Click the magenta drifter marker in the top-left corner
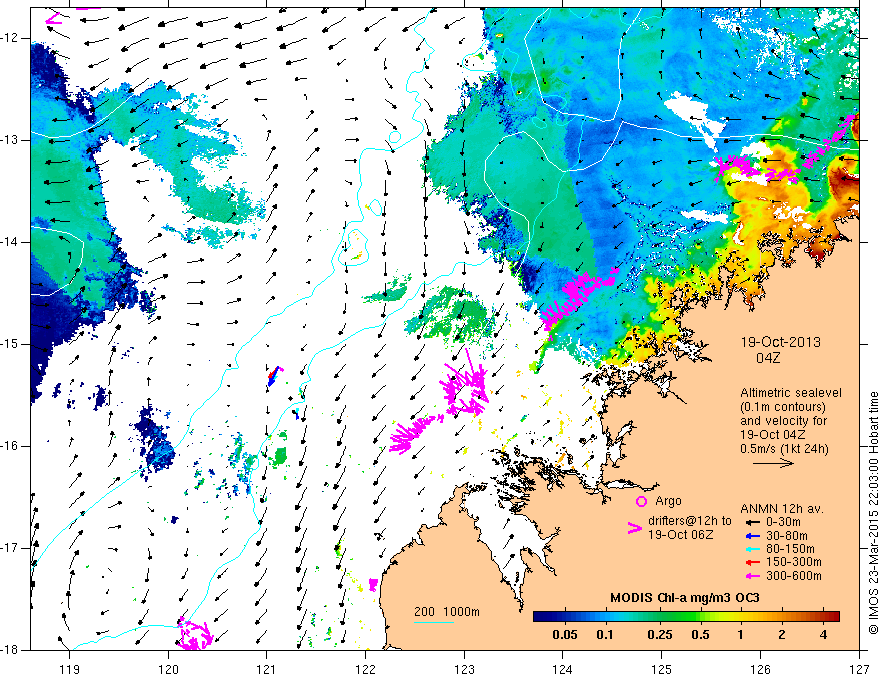The image size is (880, 680). click(53, 19)
